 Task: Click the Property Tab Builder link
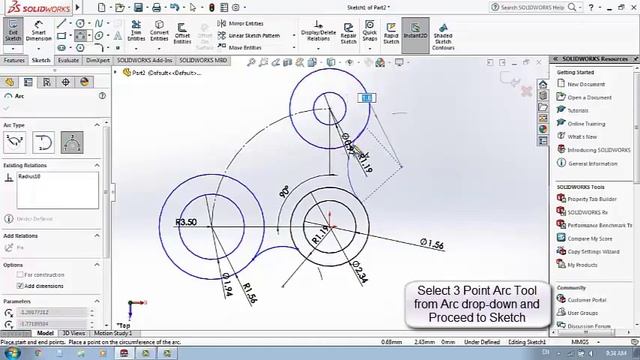[x=592, y=199]
